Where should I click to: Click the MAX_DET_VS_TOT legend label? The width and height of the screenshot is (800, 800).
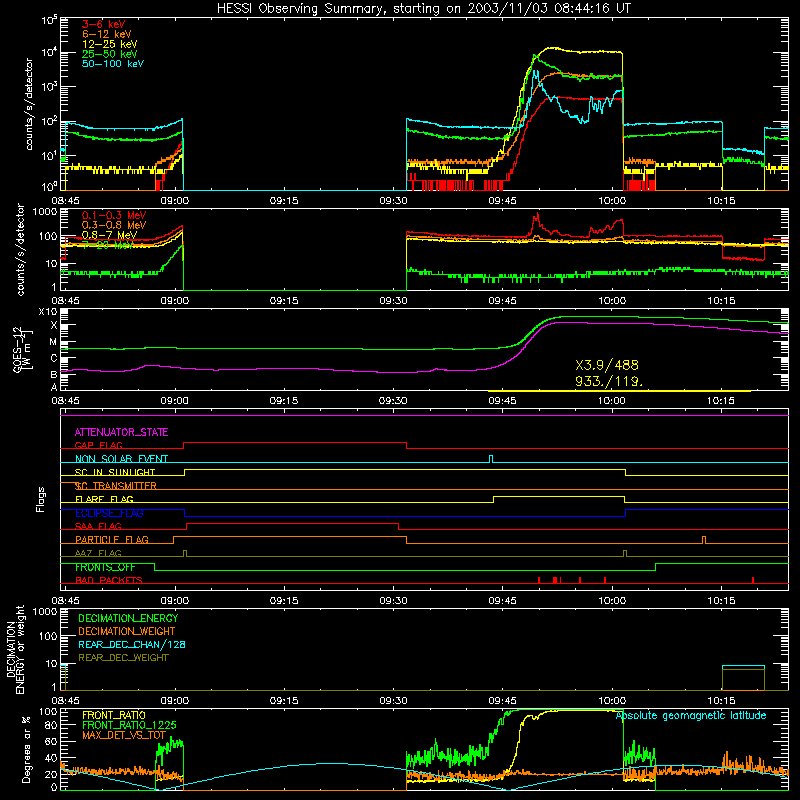click(124, 735)
